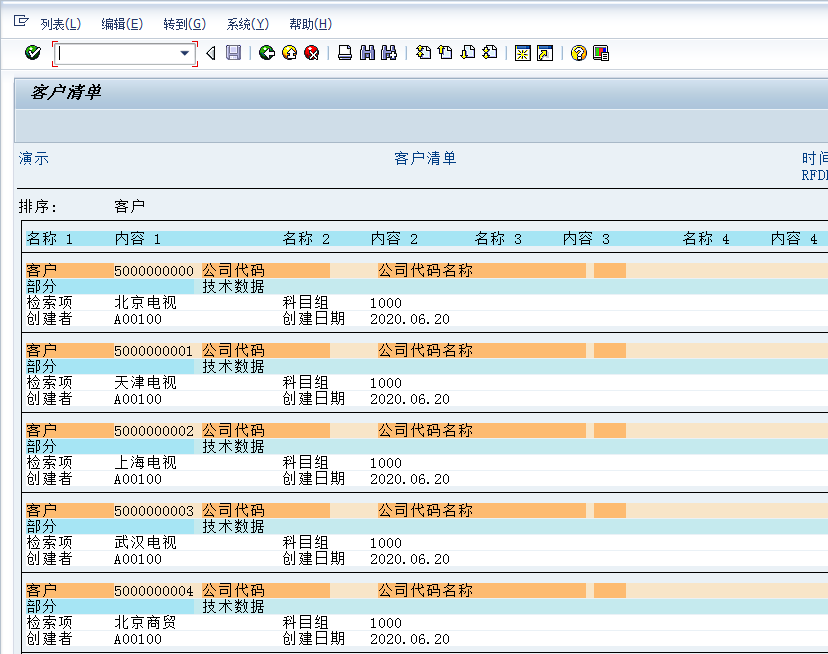828x654 pixels.
Task: Click account group 1000 under 天津电视
Action: 386,383
